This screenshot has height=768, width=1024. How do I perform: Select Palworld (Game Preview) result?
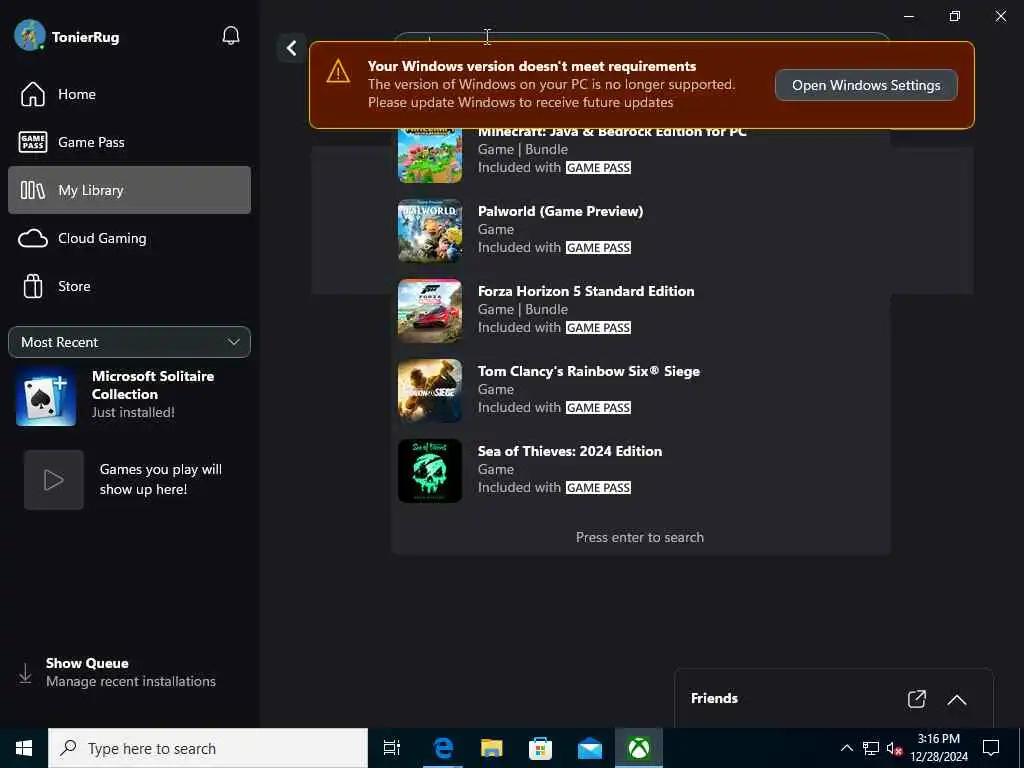[641, 231]
